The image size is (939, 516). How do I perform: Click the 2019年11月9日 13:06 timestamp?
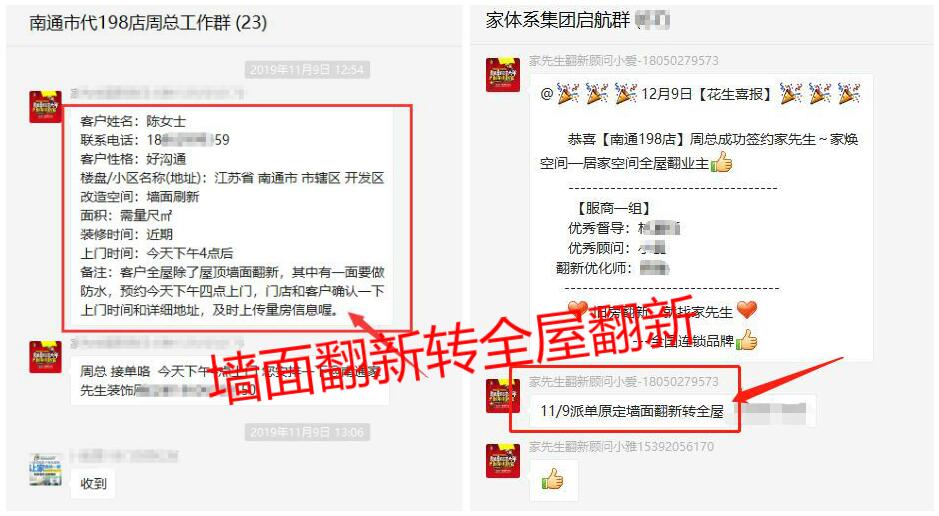pyautogui.click(x=307, y=432)
